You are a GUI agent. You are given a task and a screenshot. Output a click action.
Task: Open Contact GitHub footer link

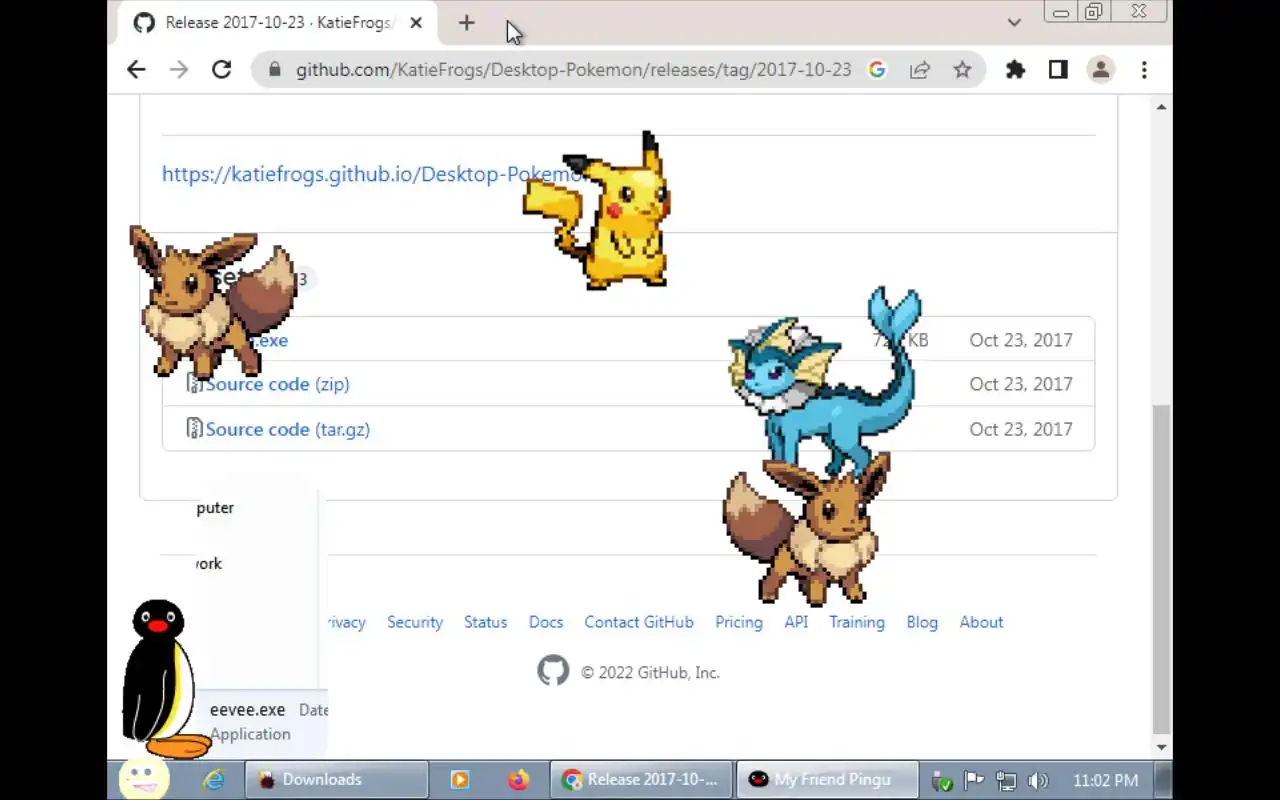point(639,622)
